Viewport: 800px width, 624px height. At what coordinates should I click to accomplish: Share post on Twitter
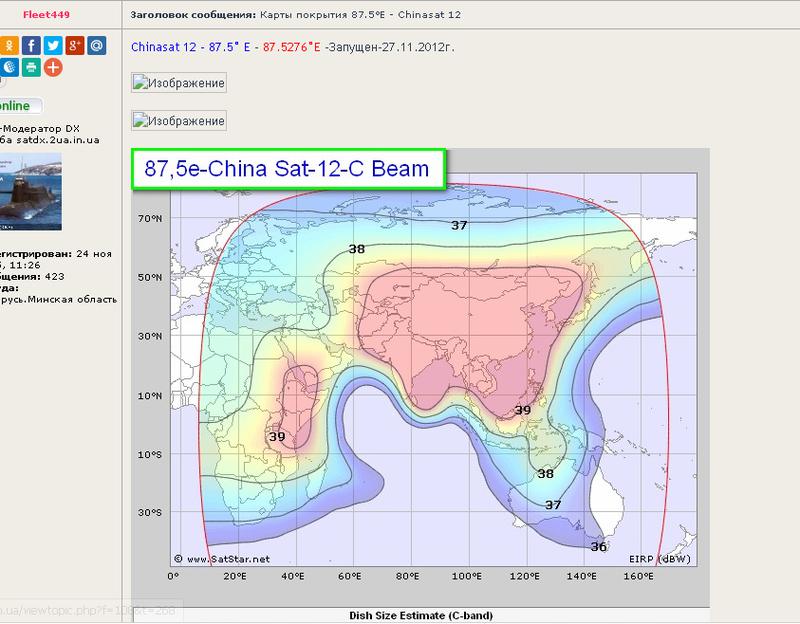[x=53, y=46]
